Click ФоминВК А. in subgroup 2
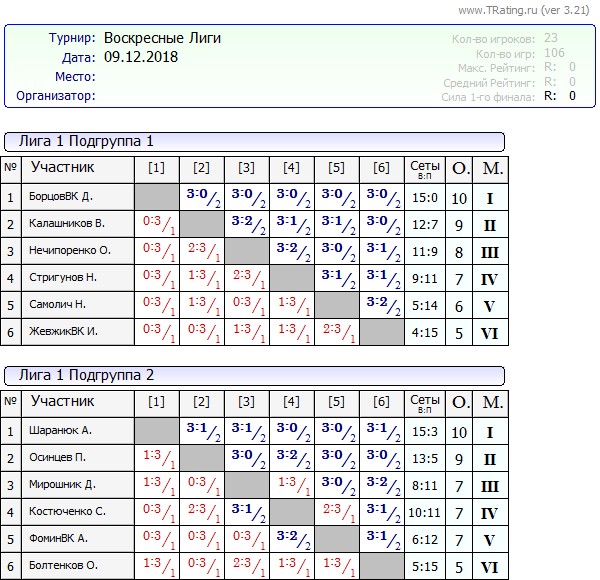This screenshot has height=580, width=600. click(59, 539)
